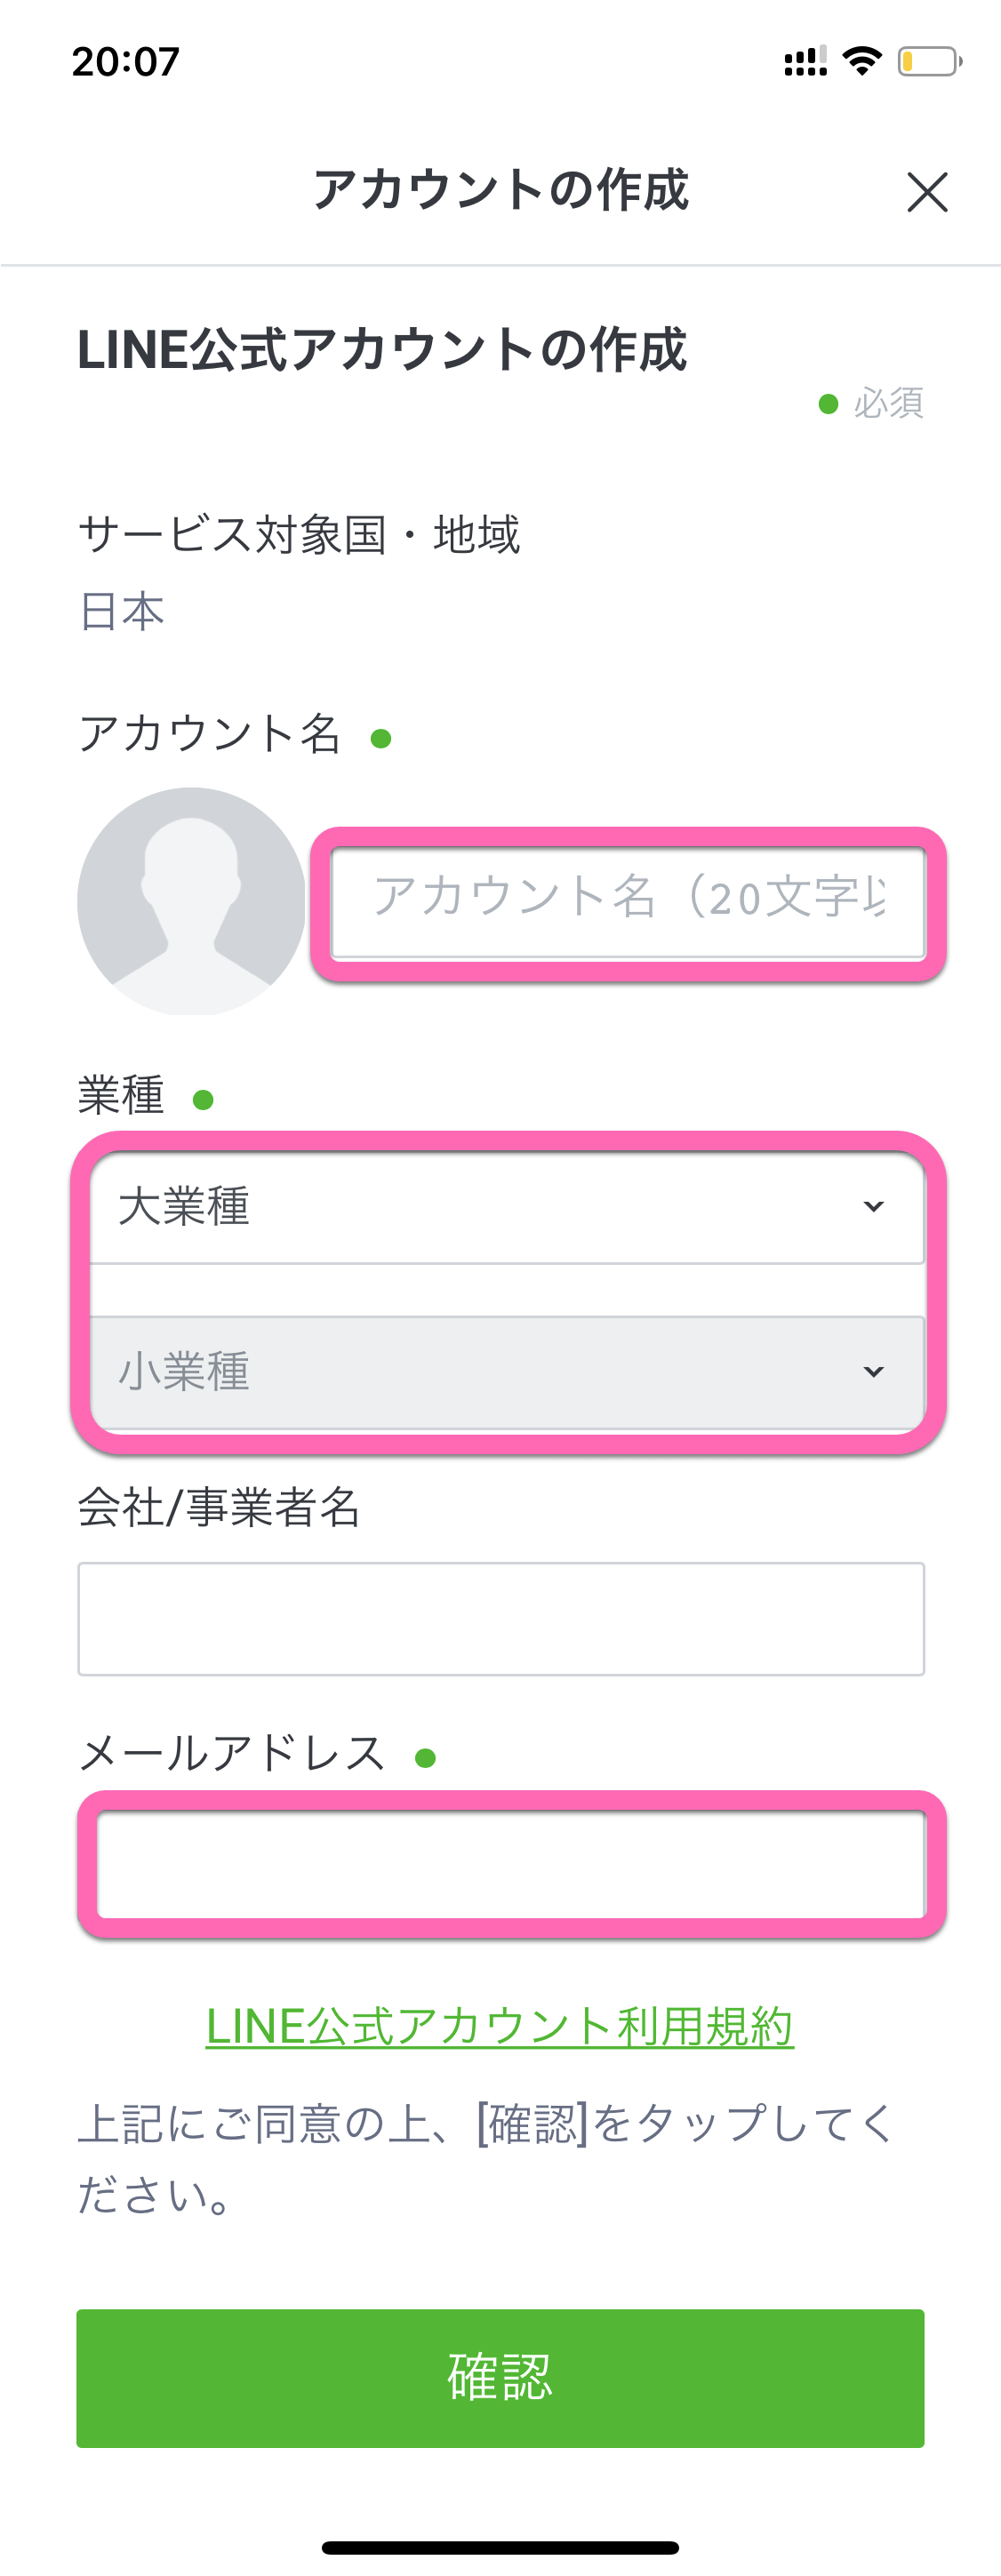The width and height of the screenshot is (1001, 2576).
Task: Close the account creation screen
Action: point(927,192)
